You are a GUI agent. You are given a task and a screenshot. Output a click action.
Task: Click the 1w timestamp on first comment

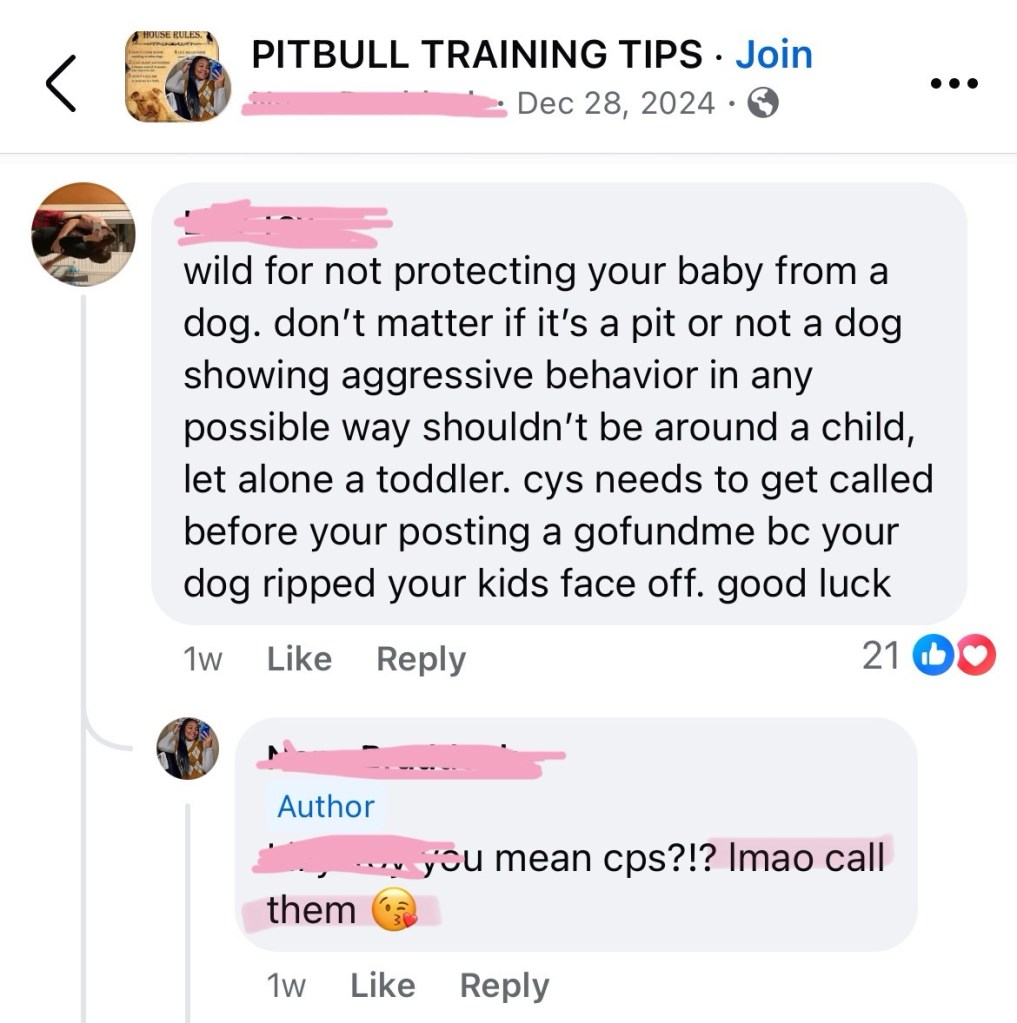pyautogui.click(x=203, y=660)
